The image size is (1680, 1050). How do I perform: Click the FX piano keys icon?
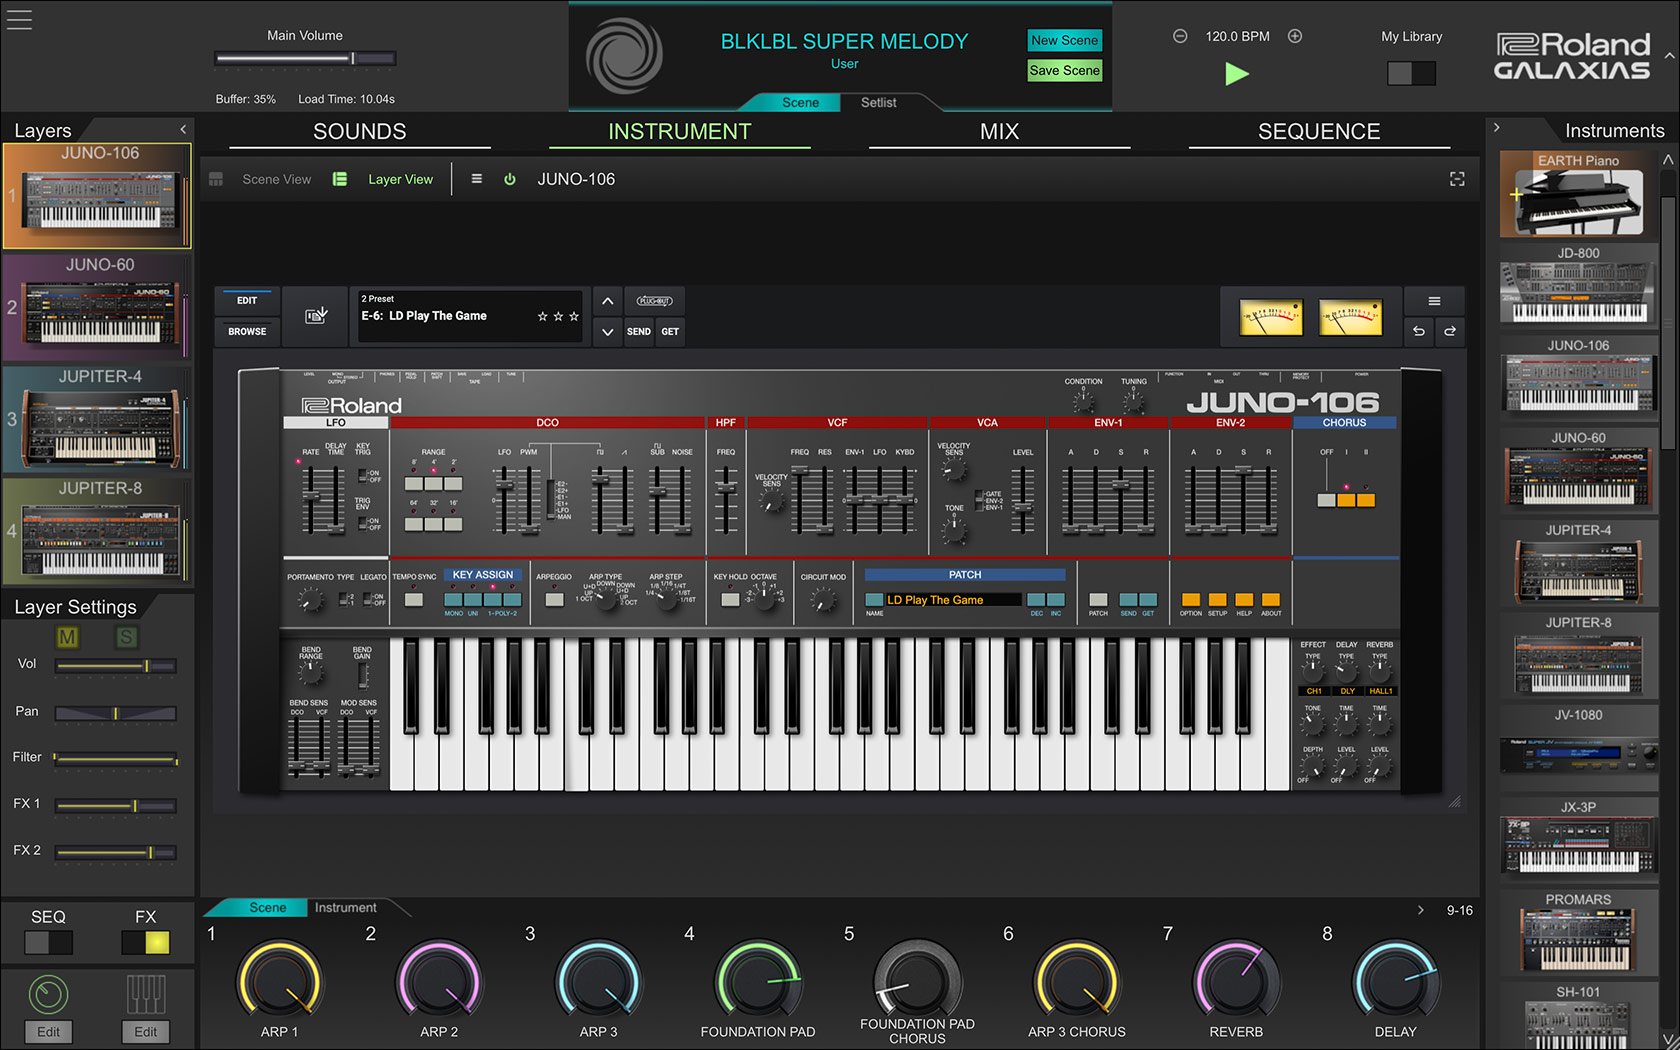(x=146, y=995)
